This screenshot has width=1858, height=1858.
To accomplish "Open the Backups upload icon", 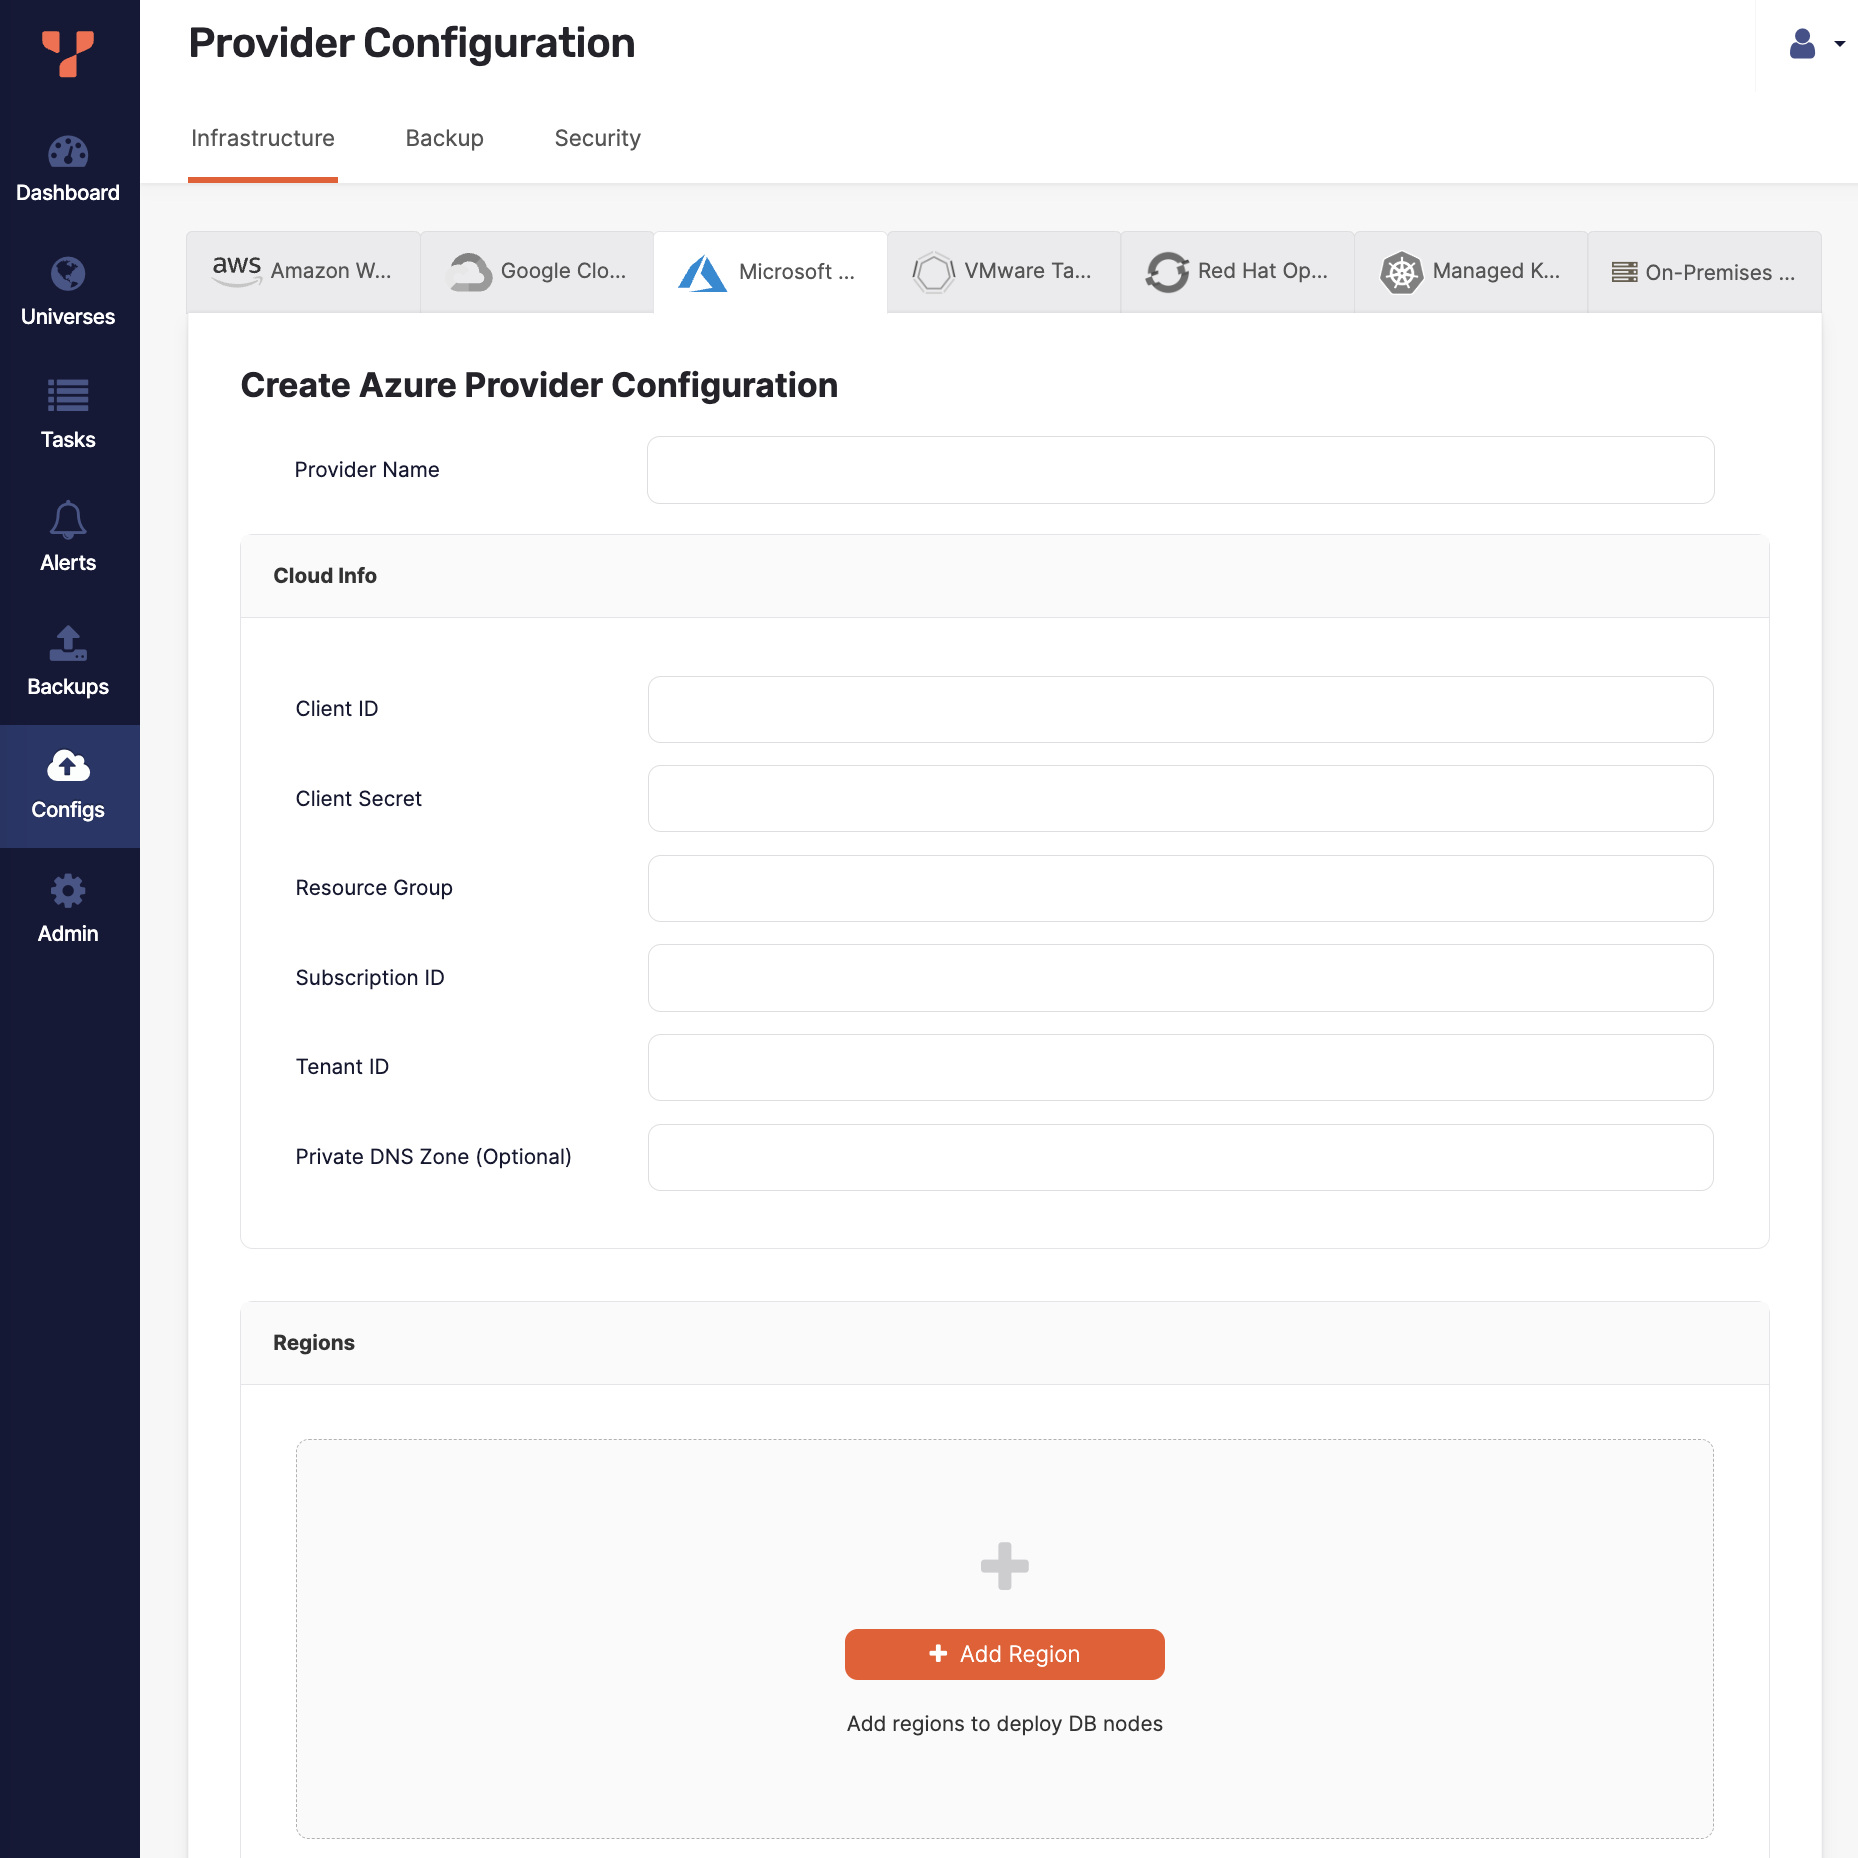I will [x=68, y=643].
